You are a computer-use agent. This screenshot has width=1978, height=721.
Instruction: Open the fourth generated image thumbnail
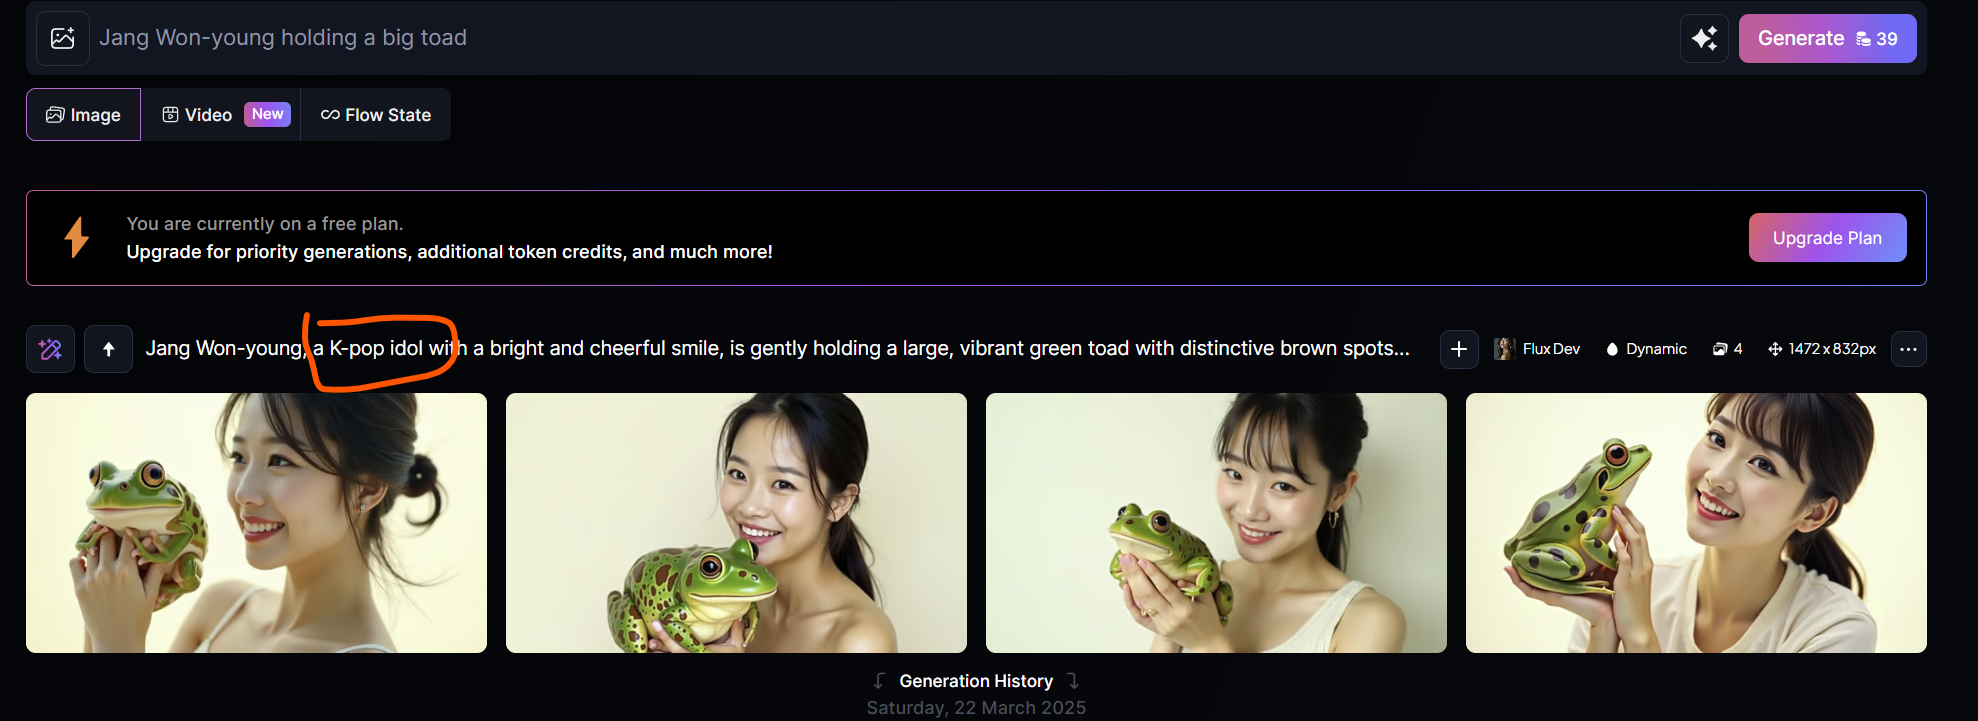coord(1696,523)
